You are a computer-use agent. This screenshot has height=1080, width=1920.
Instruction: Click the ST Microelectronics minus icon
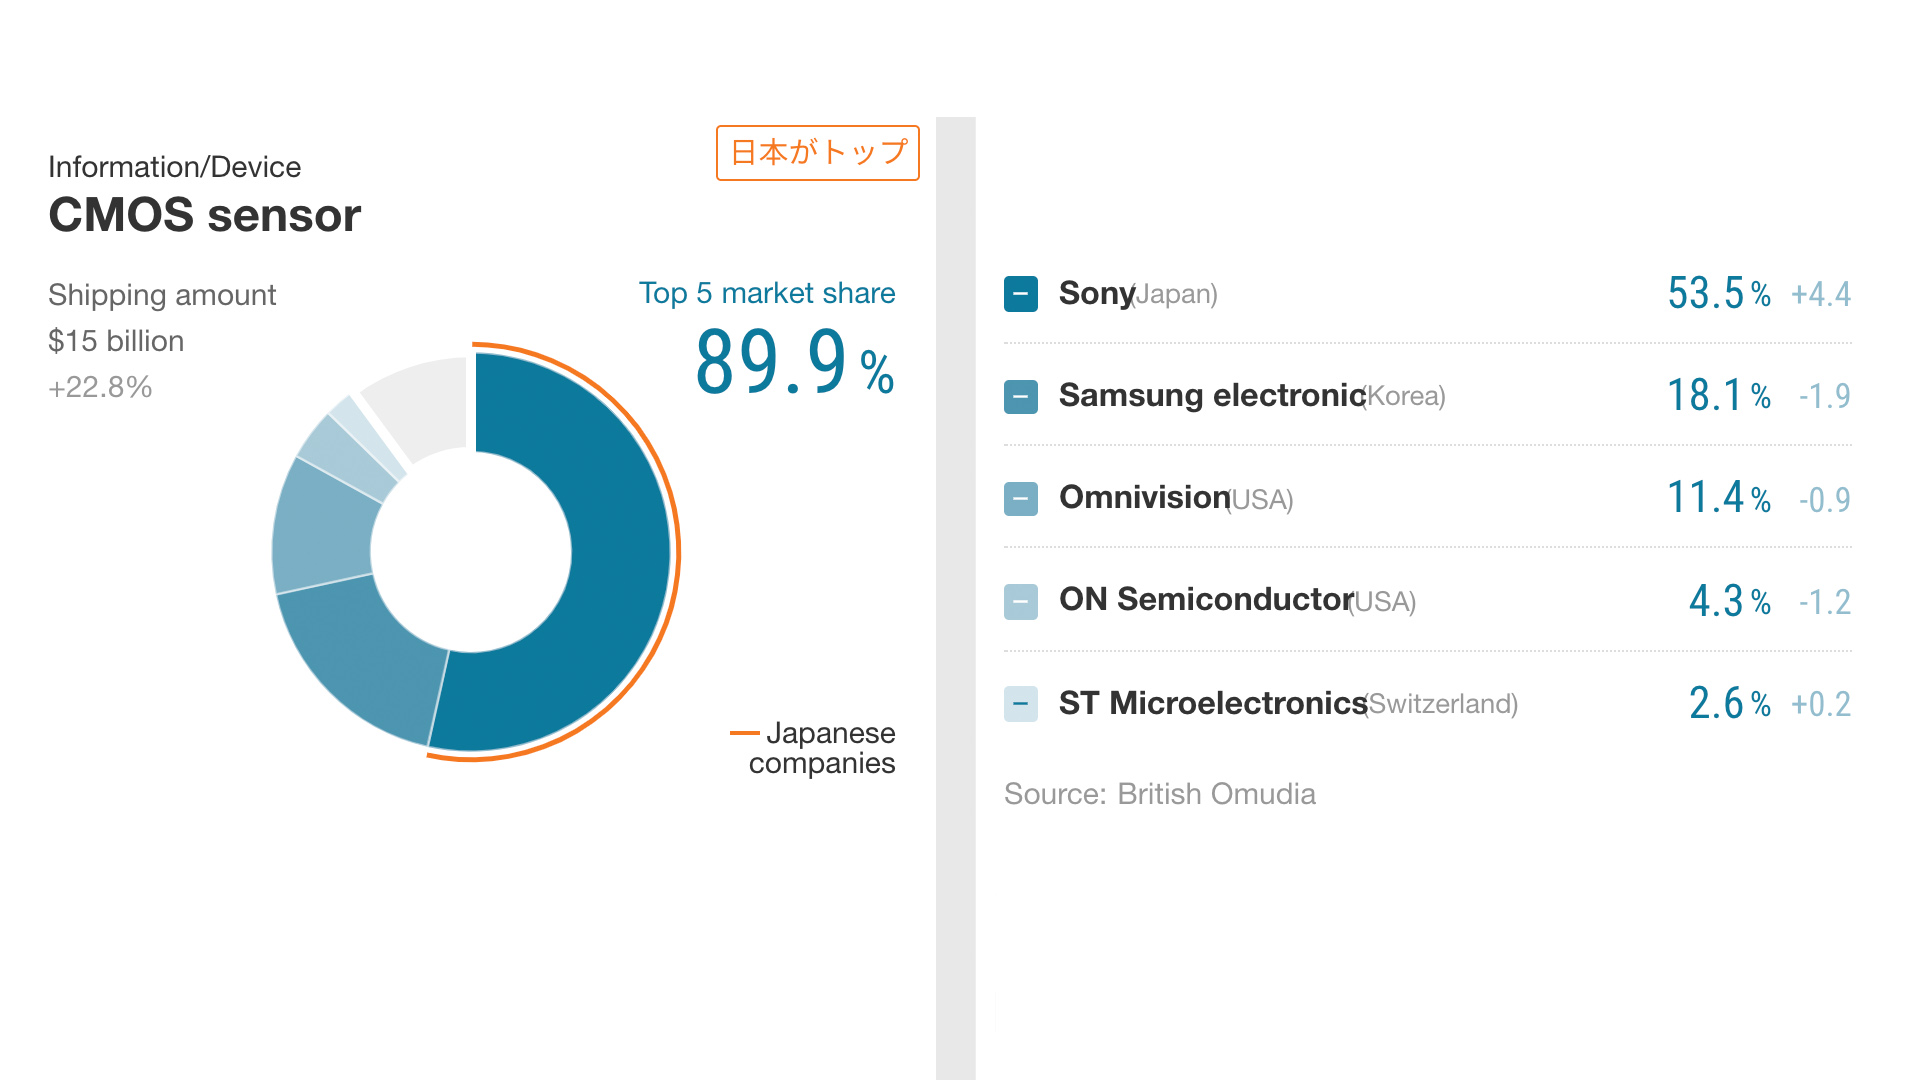pos(1020,703)
